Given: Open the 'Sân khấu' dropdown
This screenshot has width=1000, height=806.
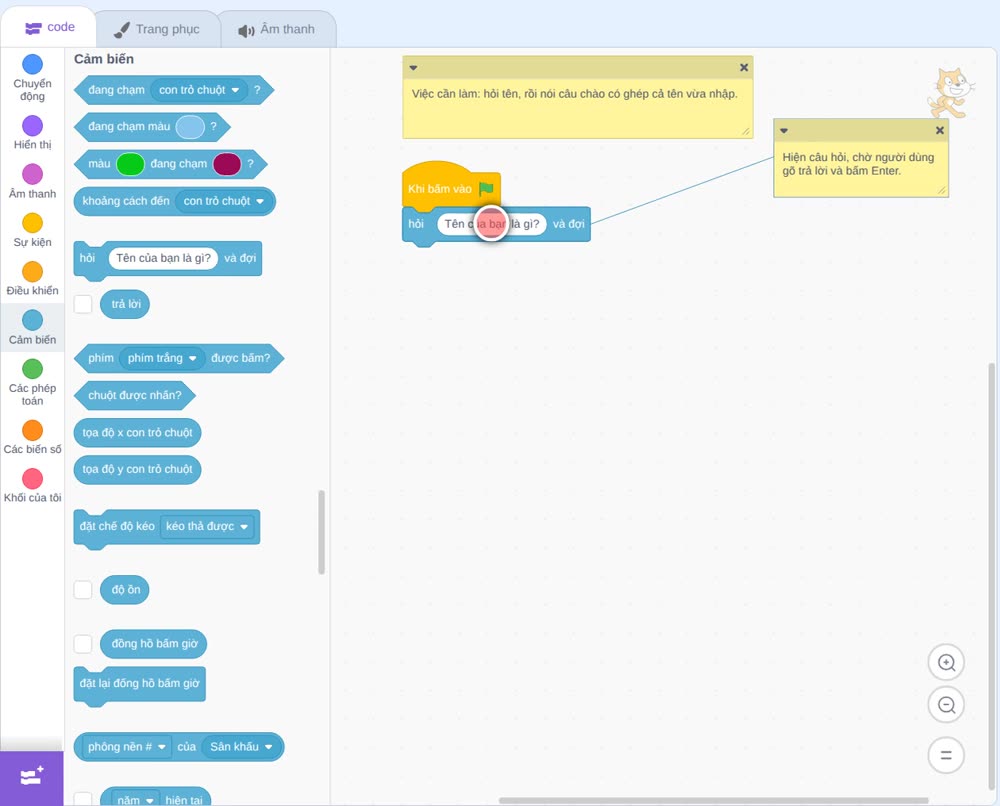Looking at the screenshot, I should (241, 747).
